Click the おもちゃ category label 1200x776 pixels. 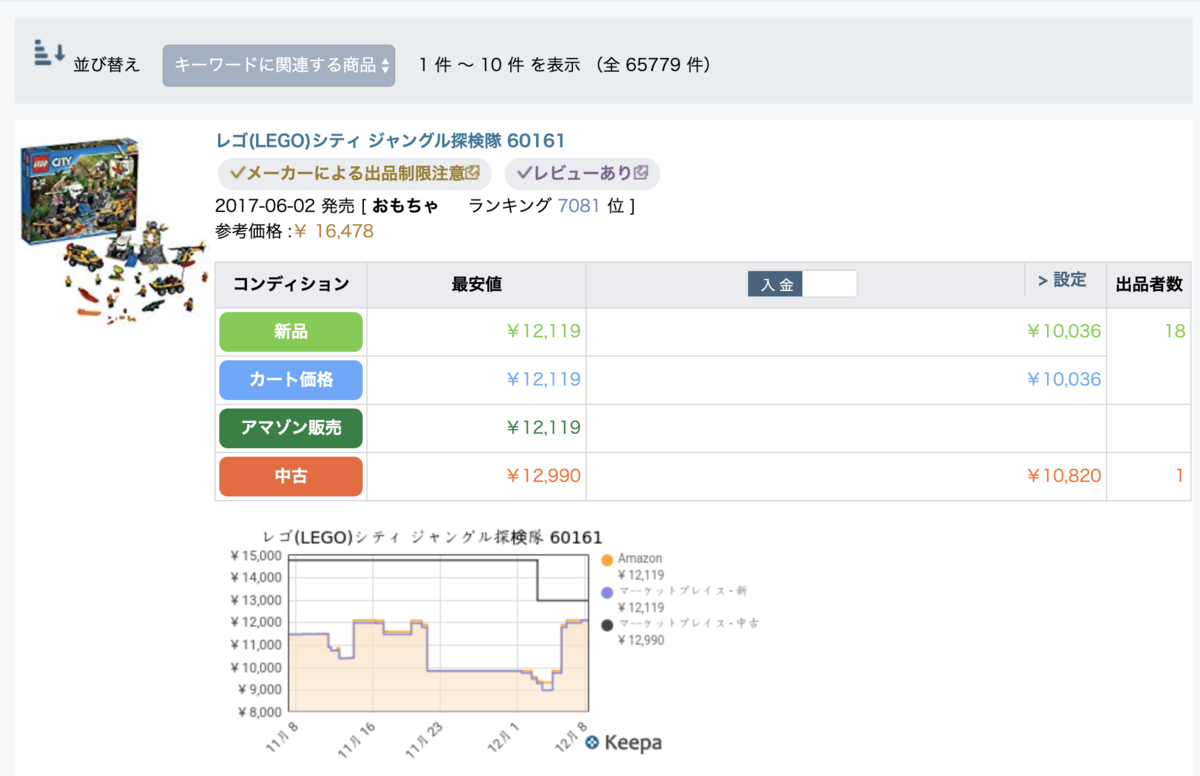pos(405,206)
